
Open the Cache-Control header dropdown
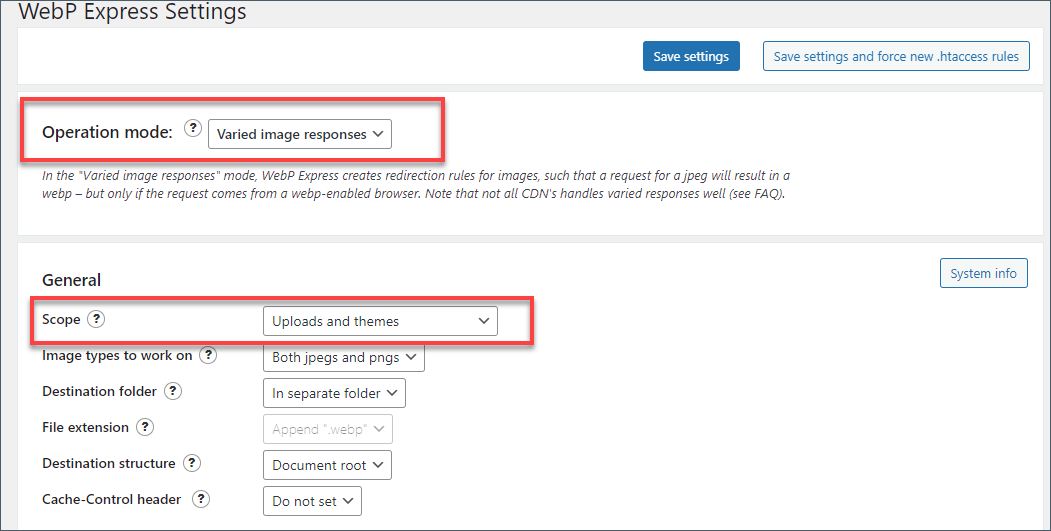(312, 501)
